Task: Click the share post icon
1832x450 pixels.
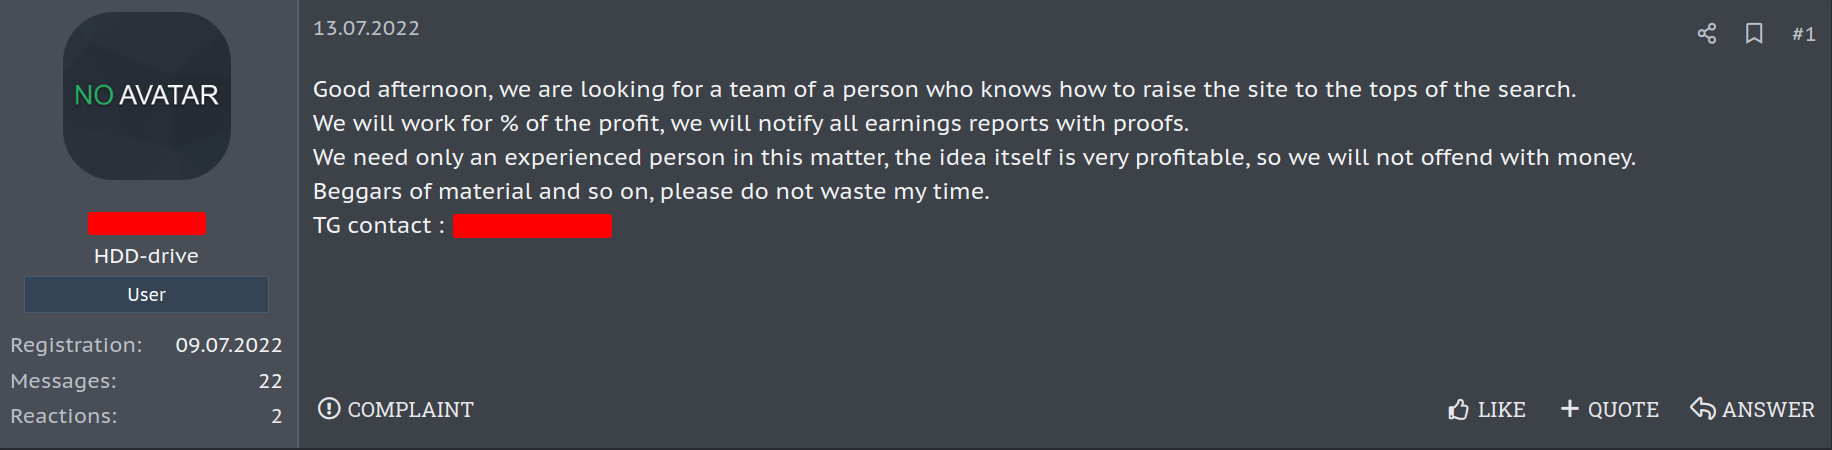Action: [x=1706, y=34]
